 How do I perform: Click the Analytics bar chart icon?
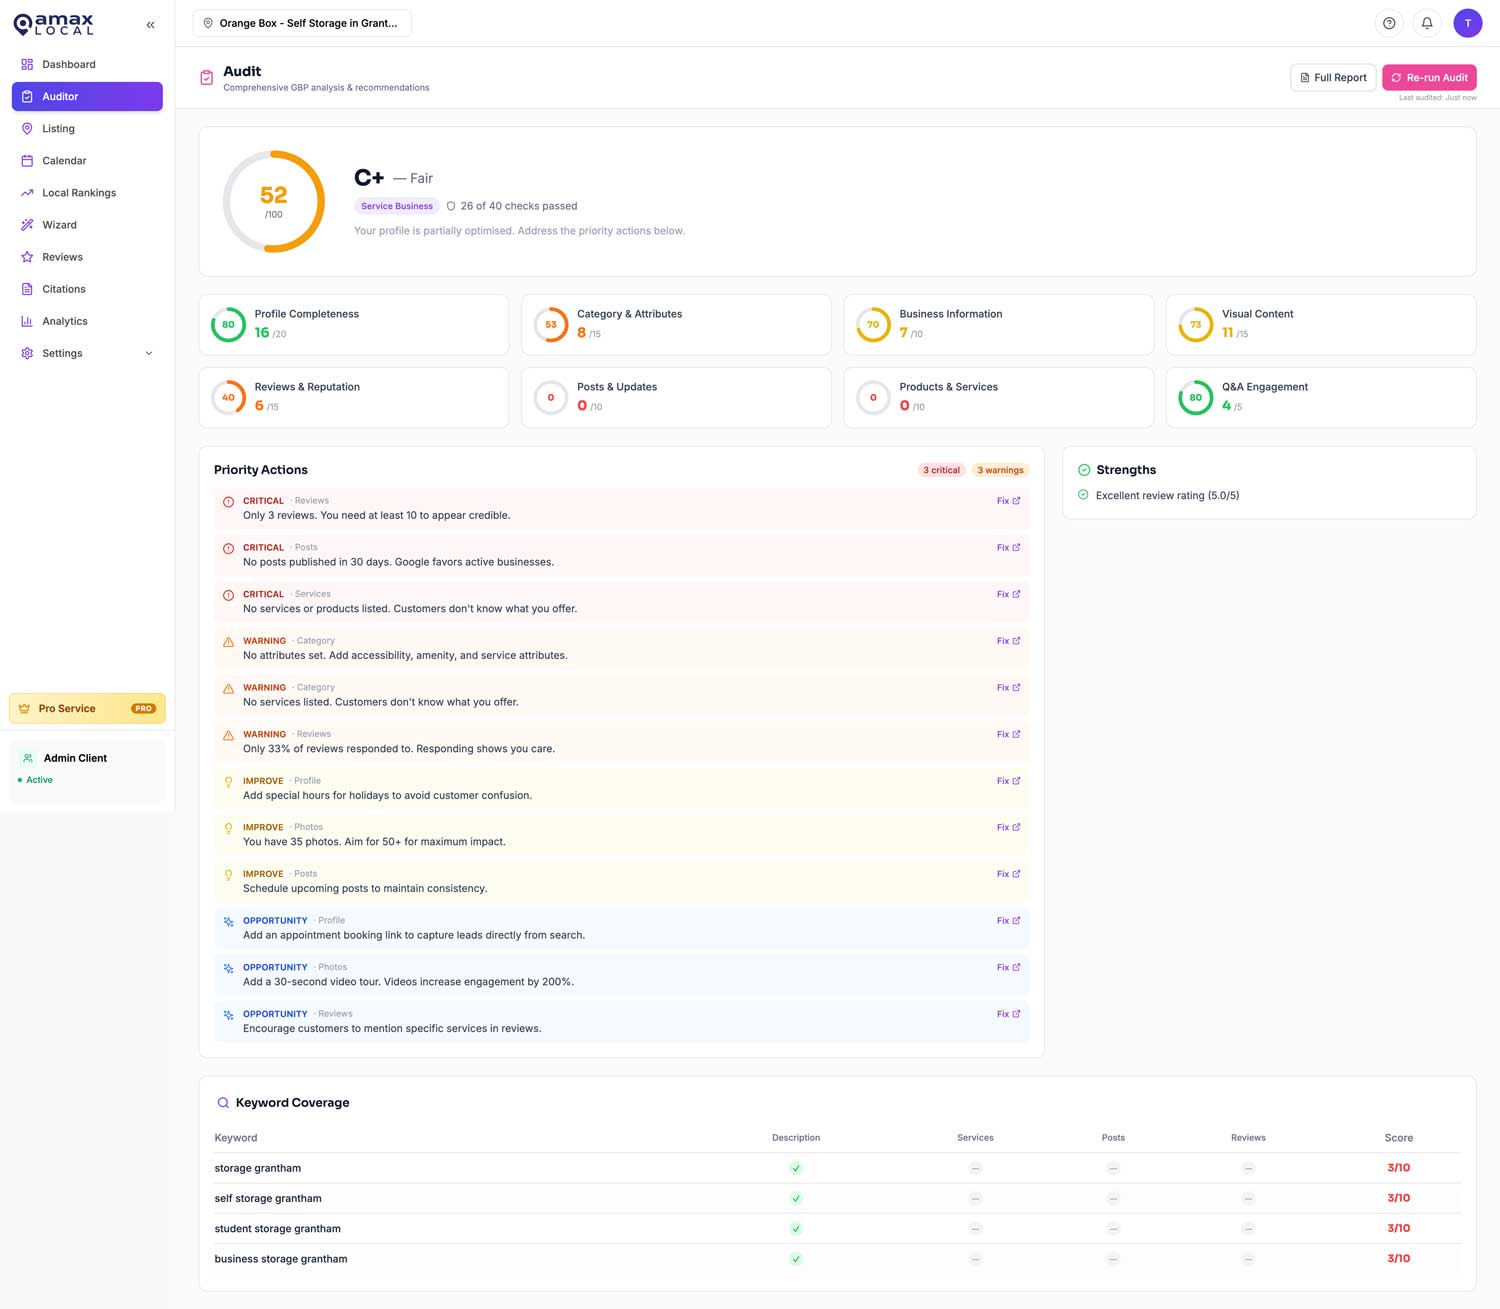[x=27, y=321]
